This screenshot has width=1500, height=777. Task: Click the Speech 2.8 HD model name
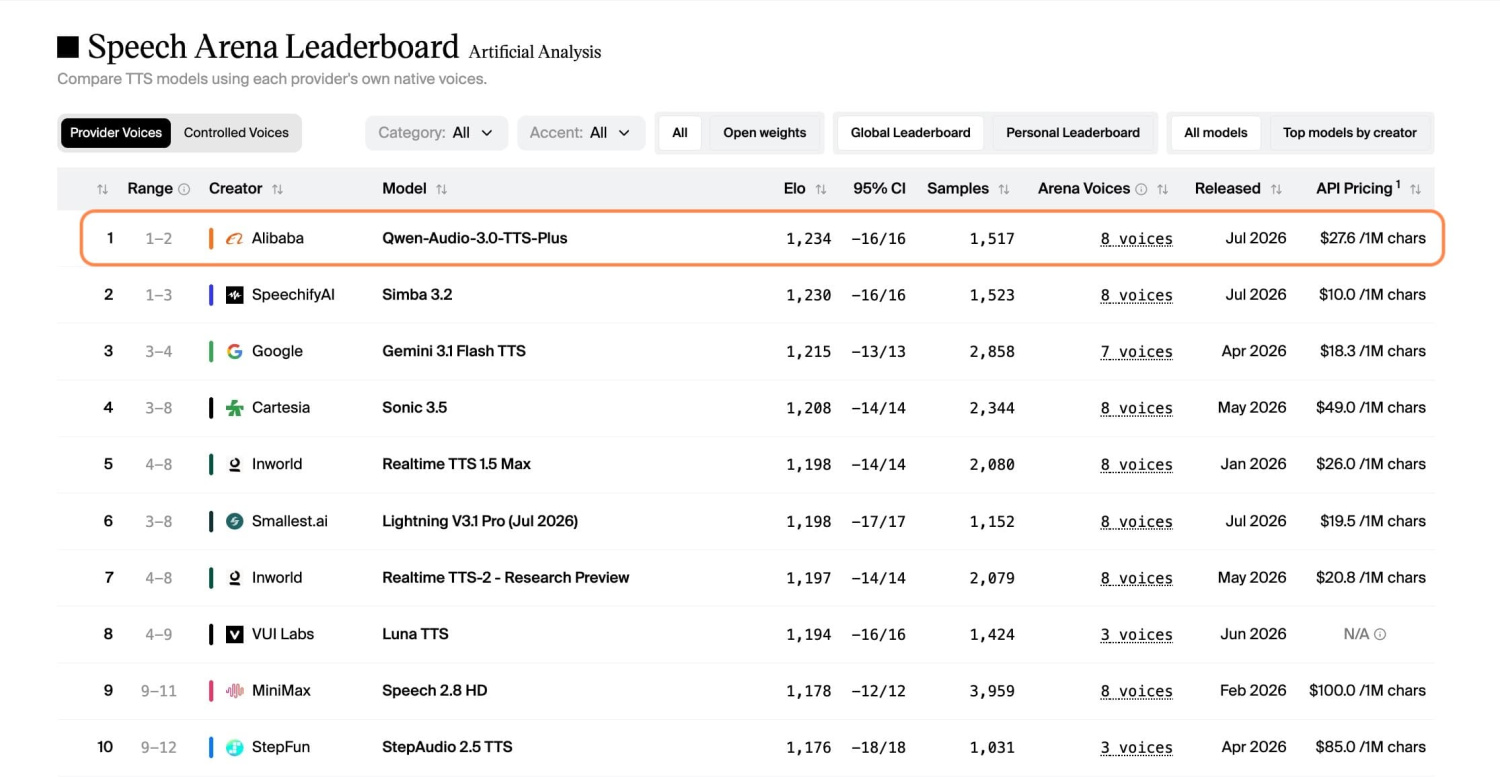(435, 690)
